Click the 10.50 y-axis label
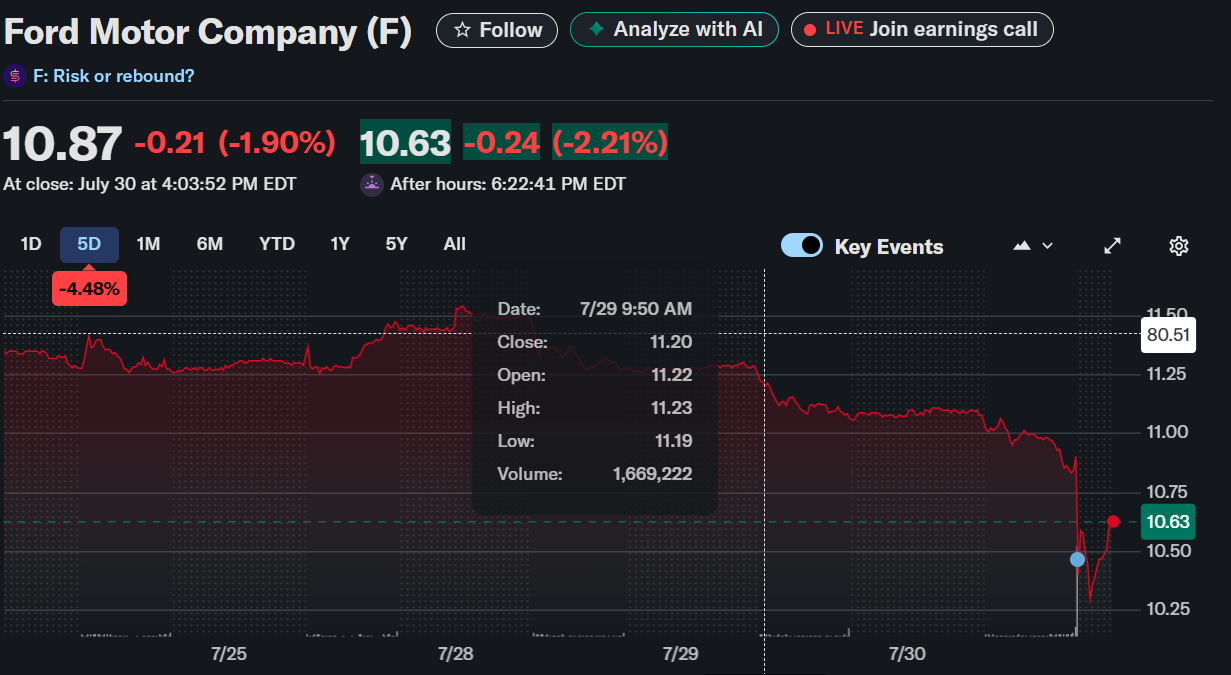Image resolution: width=1231 pixels, height=675 pixels. point(1168,550)
